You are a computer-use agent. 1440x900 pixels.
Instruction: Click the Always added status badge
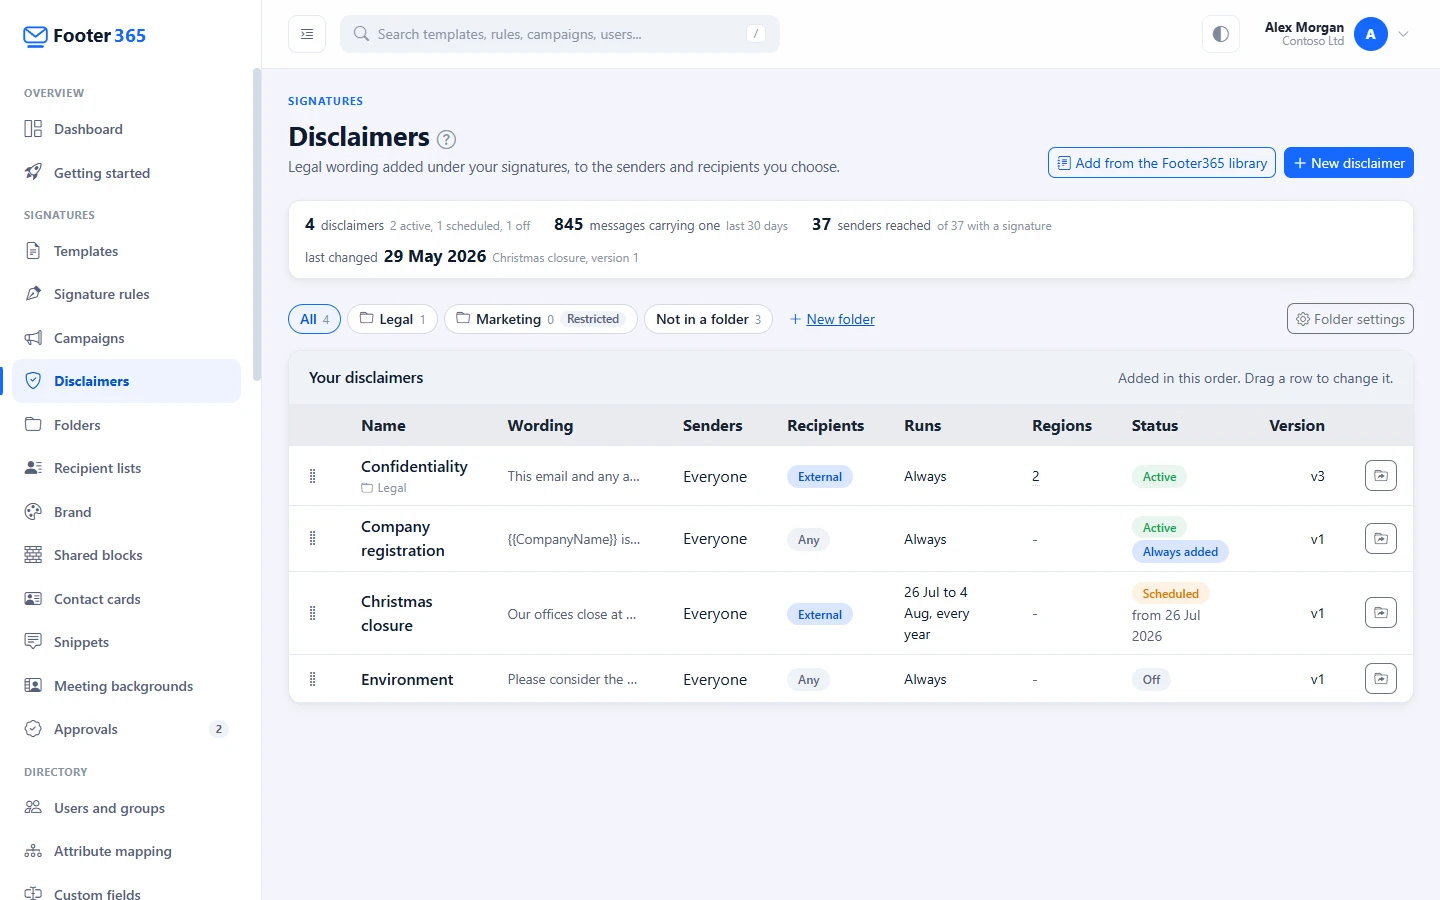pyautogui.click(x=1180, y=552)
